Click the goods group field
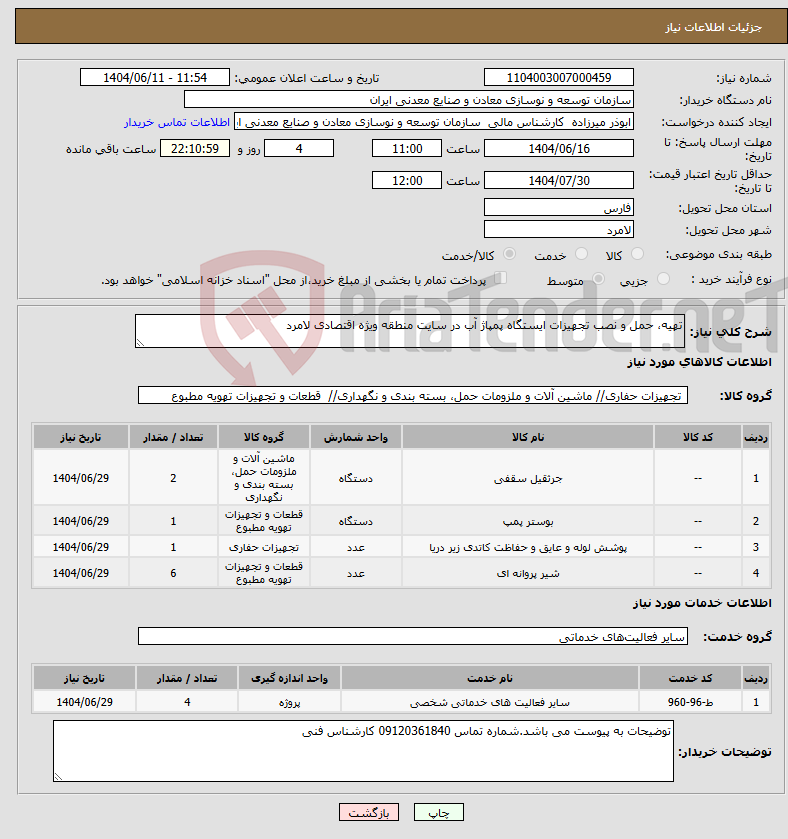Screen dimensions: 788x839 tap(412, 395)
